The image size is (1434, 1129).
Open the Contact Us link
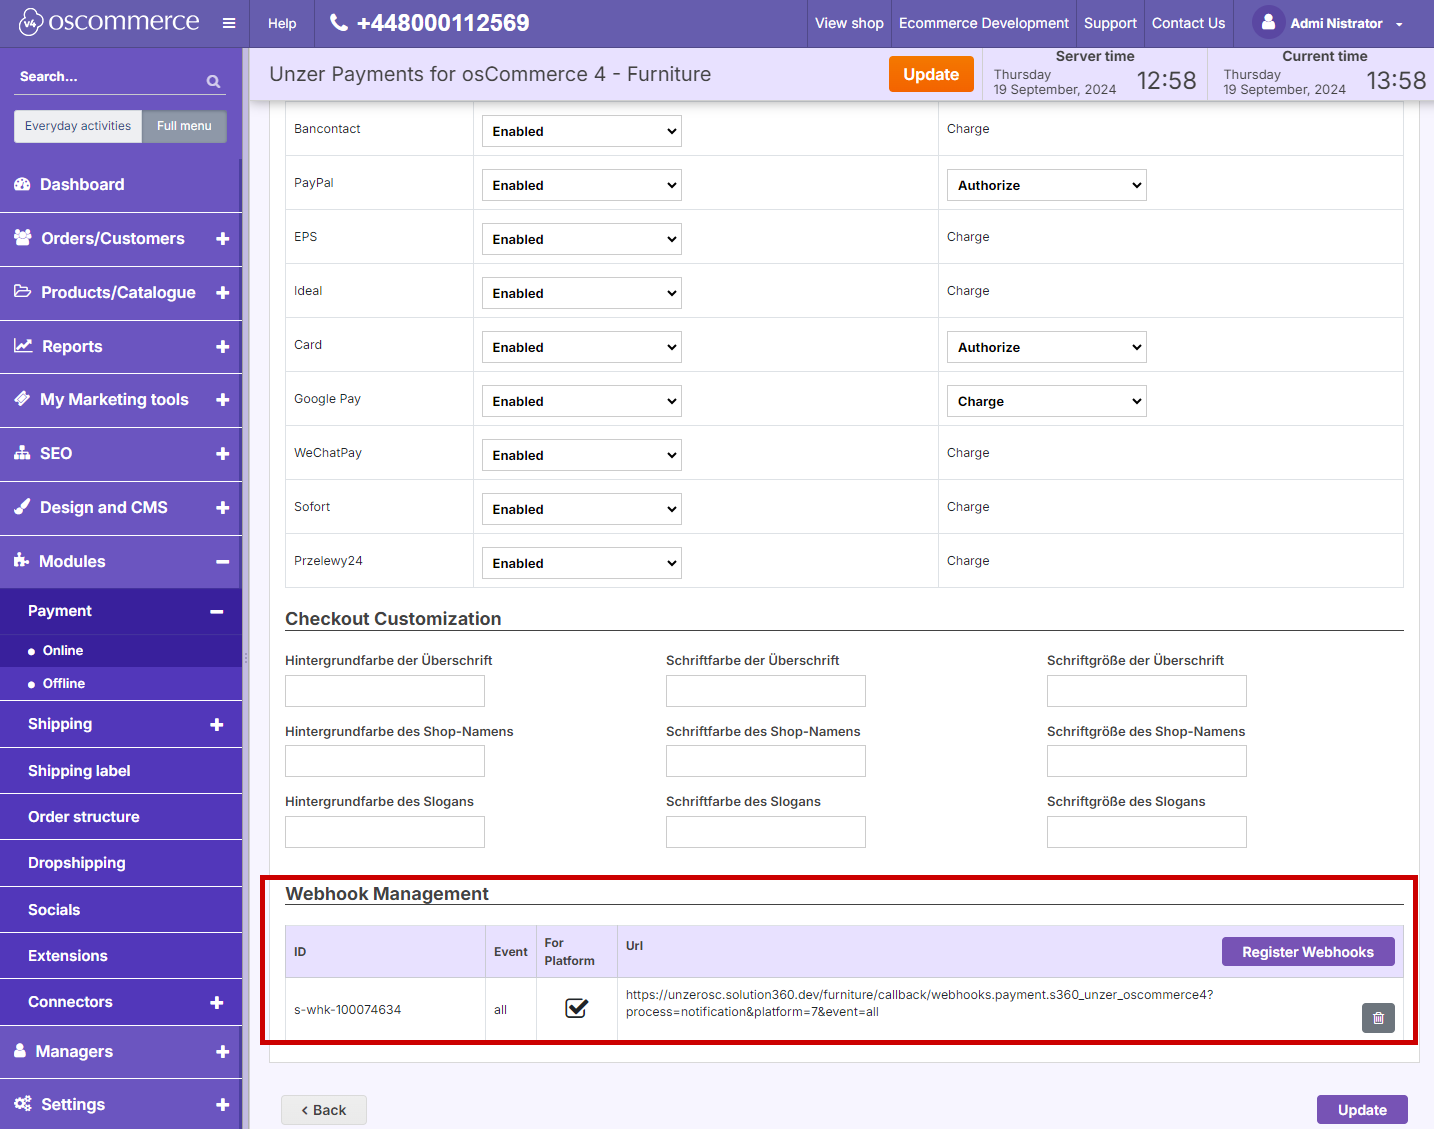tap(1188, 23)
